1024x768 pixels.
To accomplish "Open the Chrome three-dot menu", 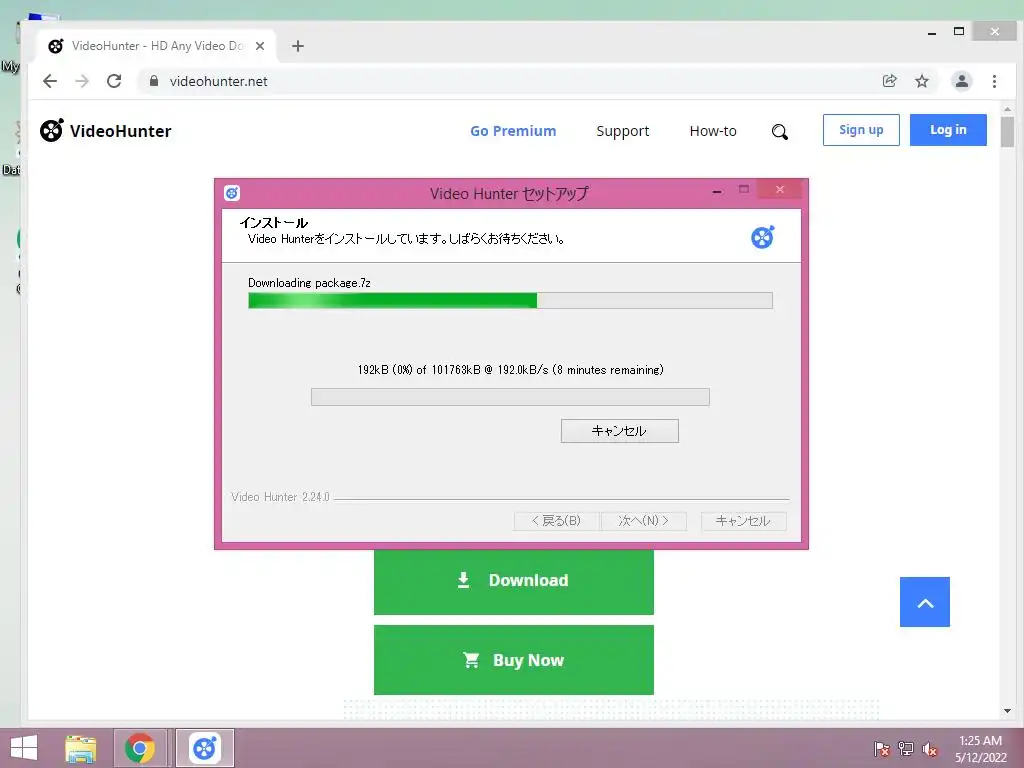I will (x=994, y=81).
